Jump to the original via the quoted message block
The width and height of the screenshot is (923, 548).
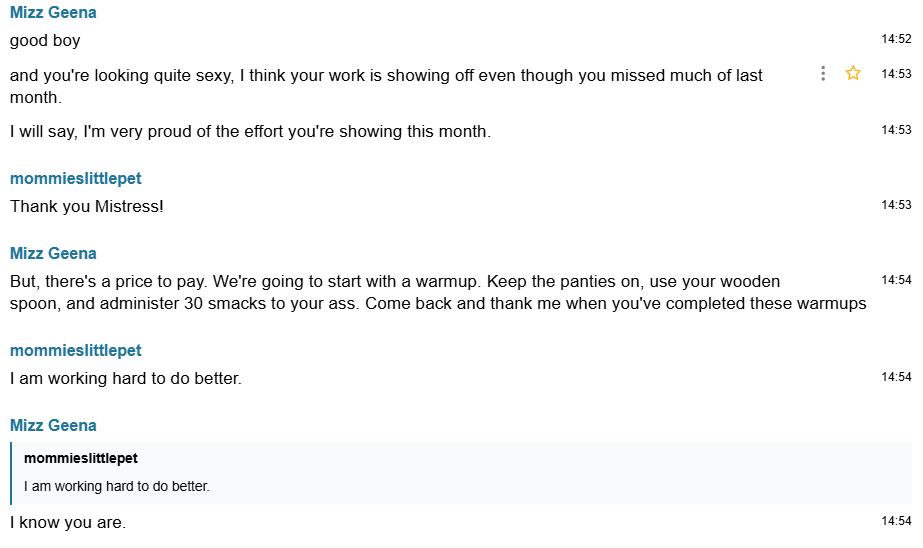tap(460, 473)
